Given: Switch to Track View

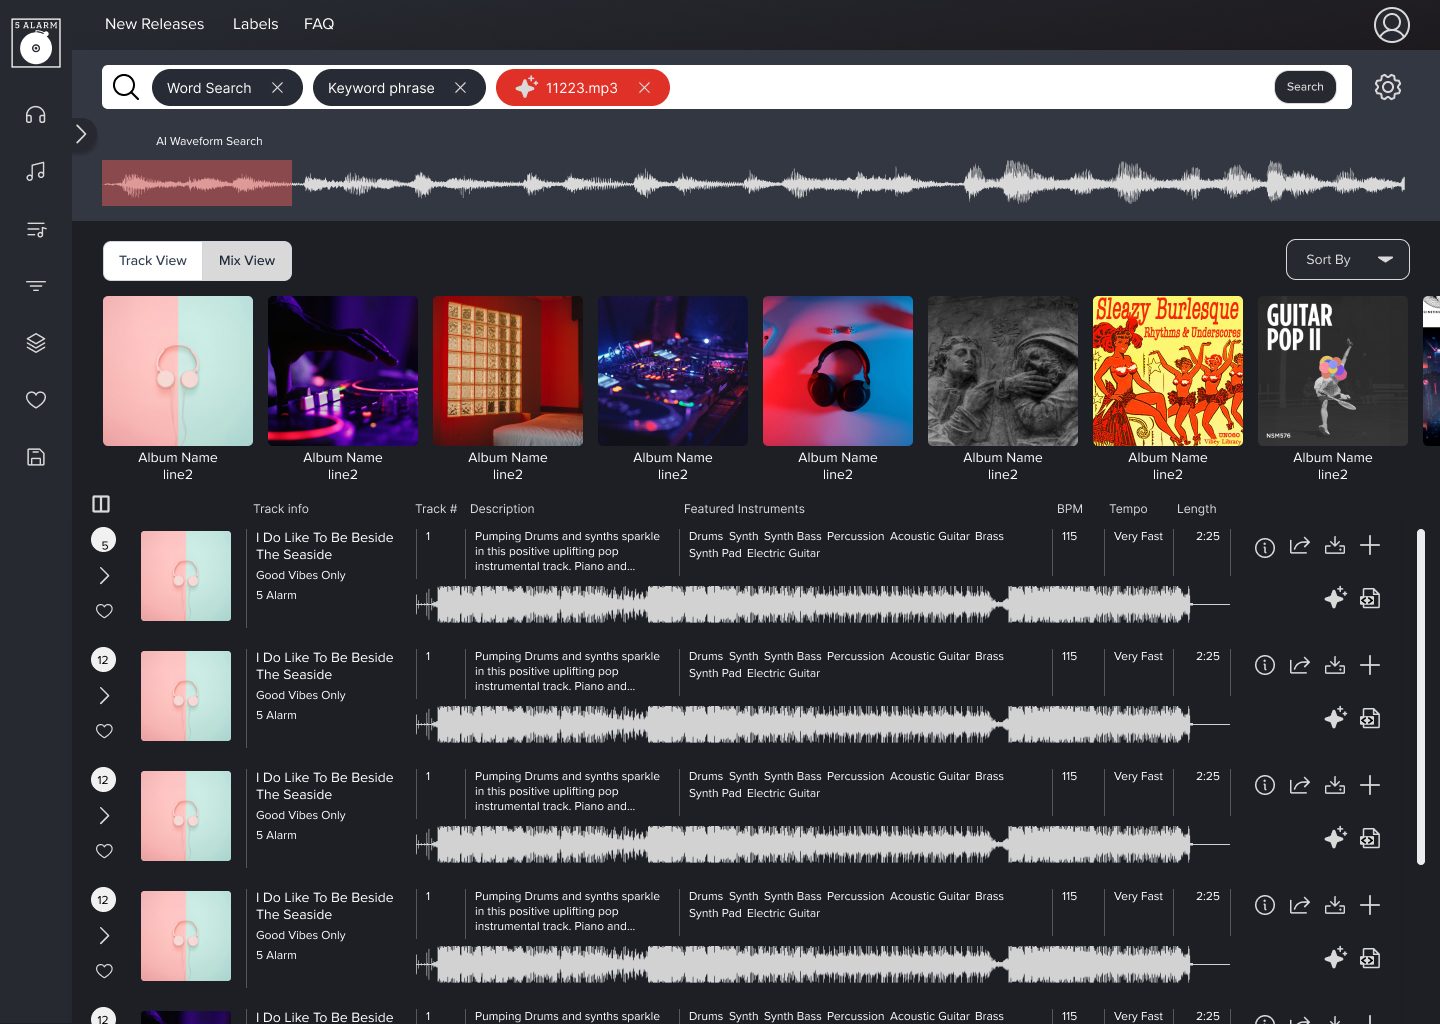Looking at the screenshot, I should pyautogui.click(x=153, y=261).
